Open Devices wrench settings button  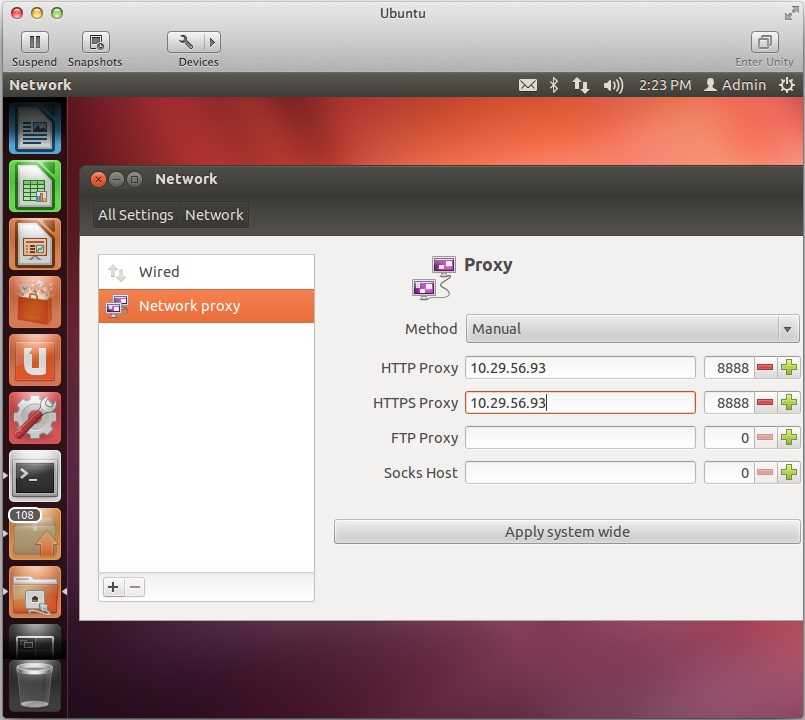(185, 42)
